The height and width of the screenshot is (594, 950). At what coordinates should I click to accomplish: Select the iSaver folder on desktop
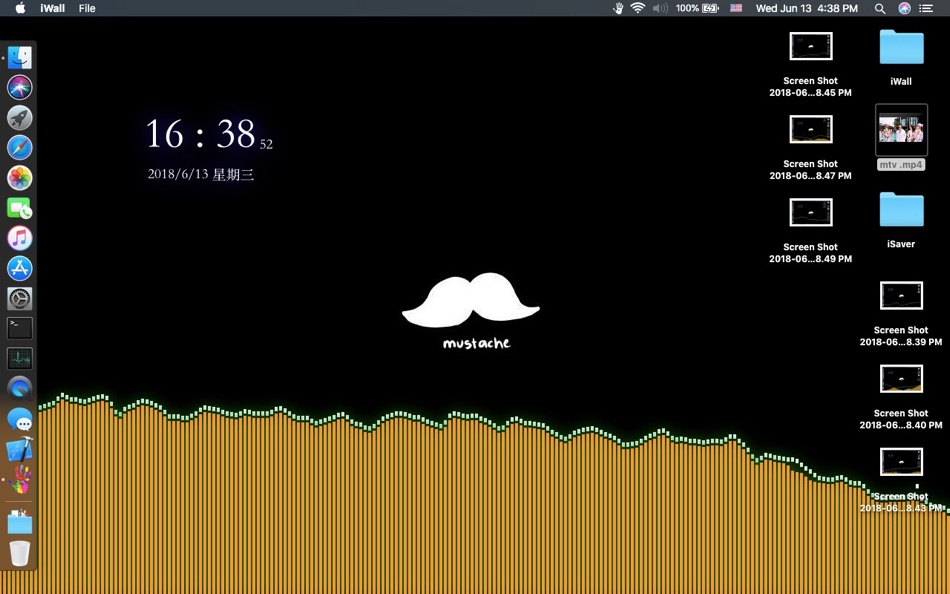[x=901, y=211]
